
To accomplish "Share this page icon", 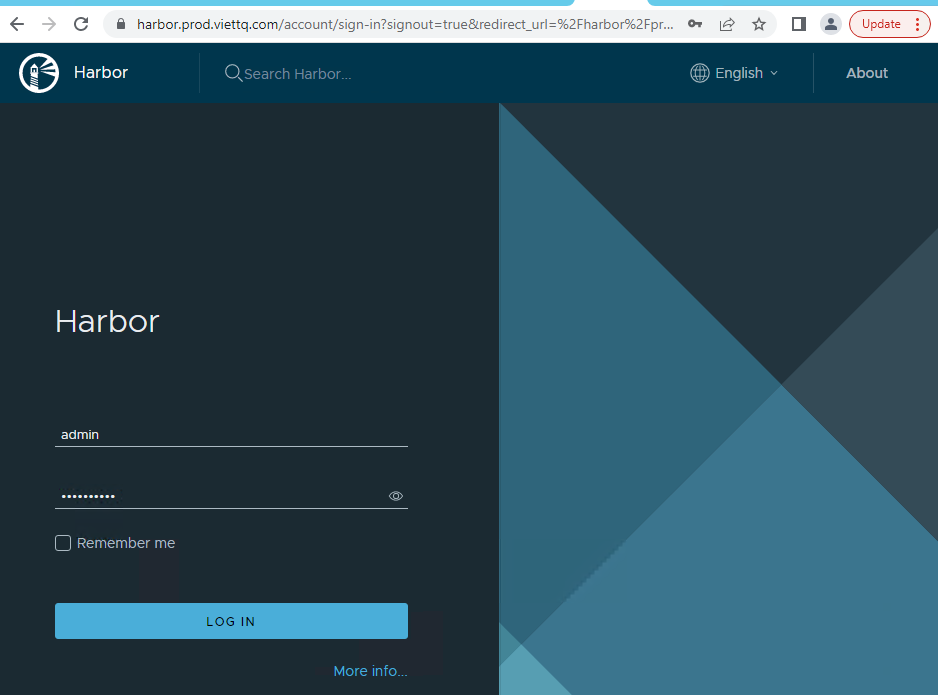I will [x=727, y=24].
